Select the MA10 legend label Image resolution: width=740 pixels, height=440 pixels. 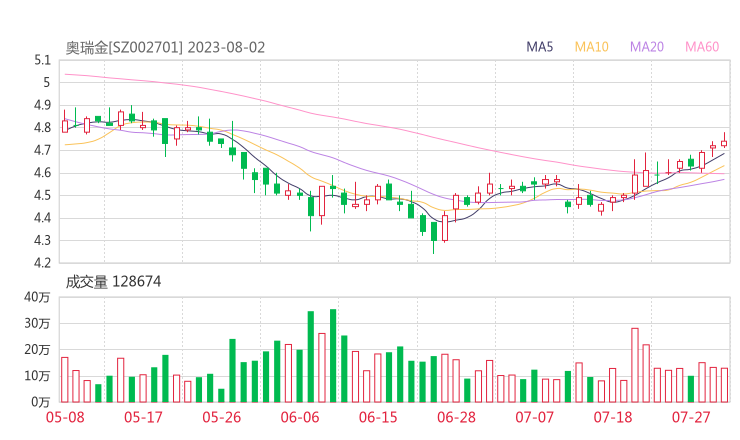point(591,47)
